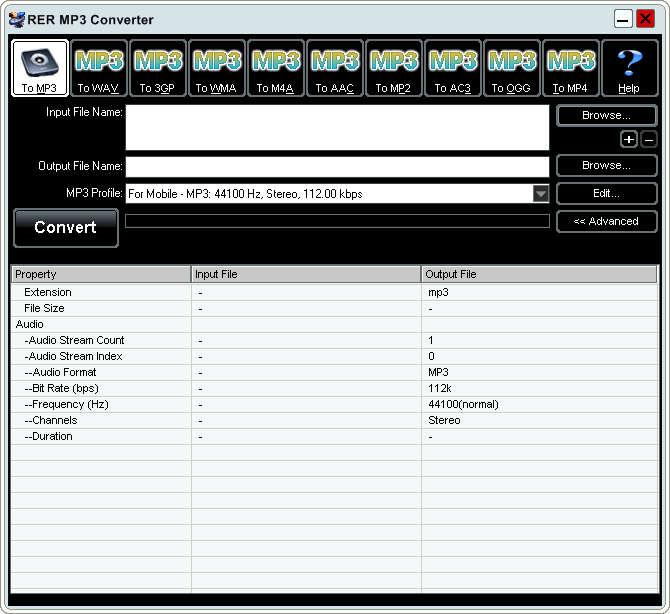
Task: Click the Property column header
Action: [x=100, y=274]
